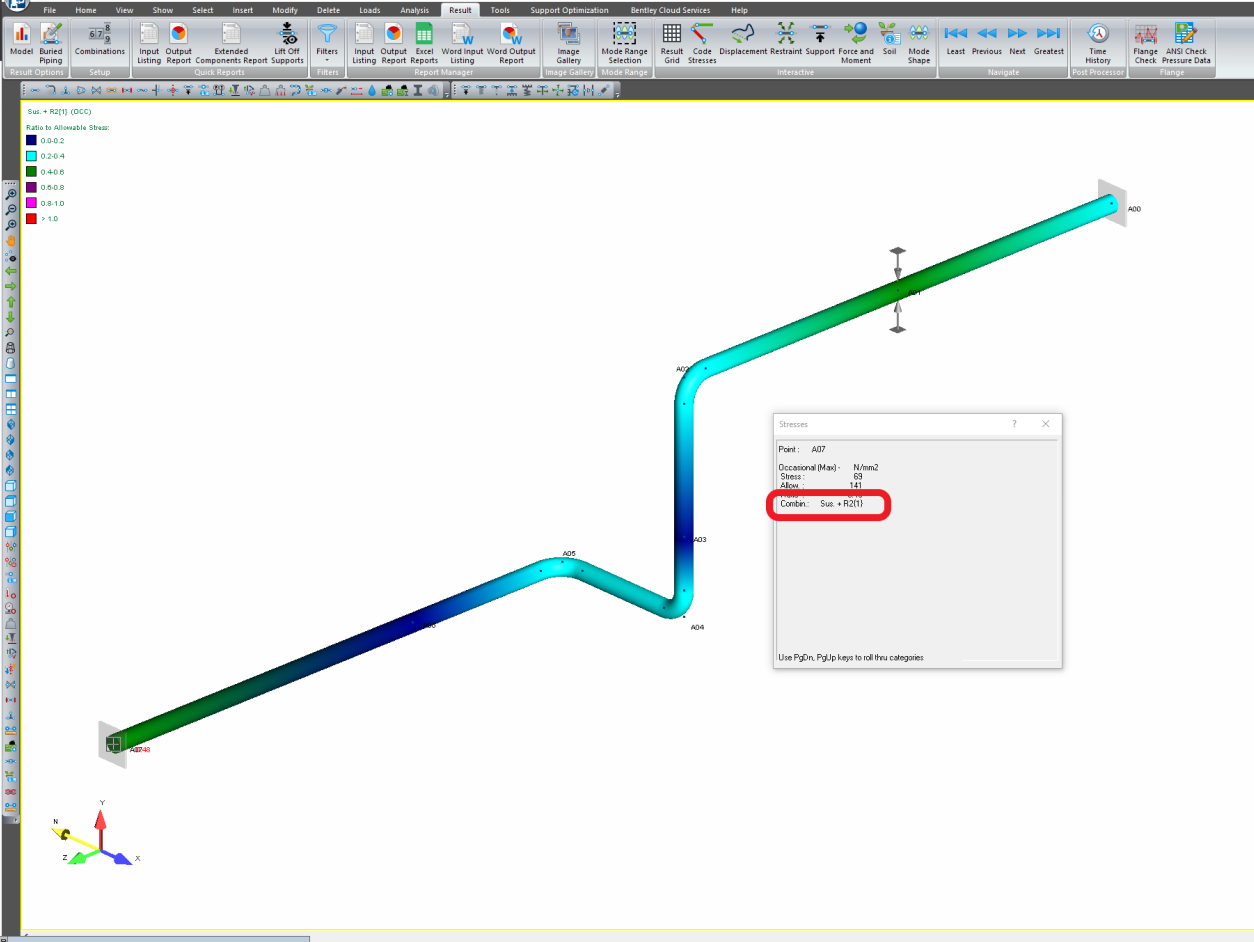Image resolution: width=1254 pixels, height=942 pixels.
Task: Open the Image Gallery
Action: [x=568, y=43]
